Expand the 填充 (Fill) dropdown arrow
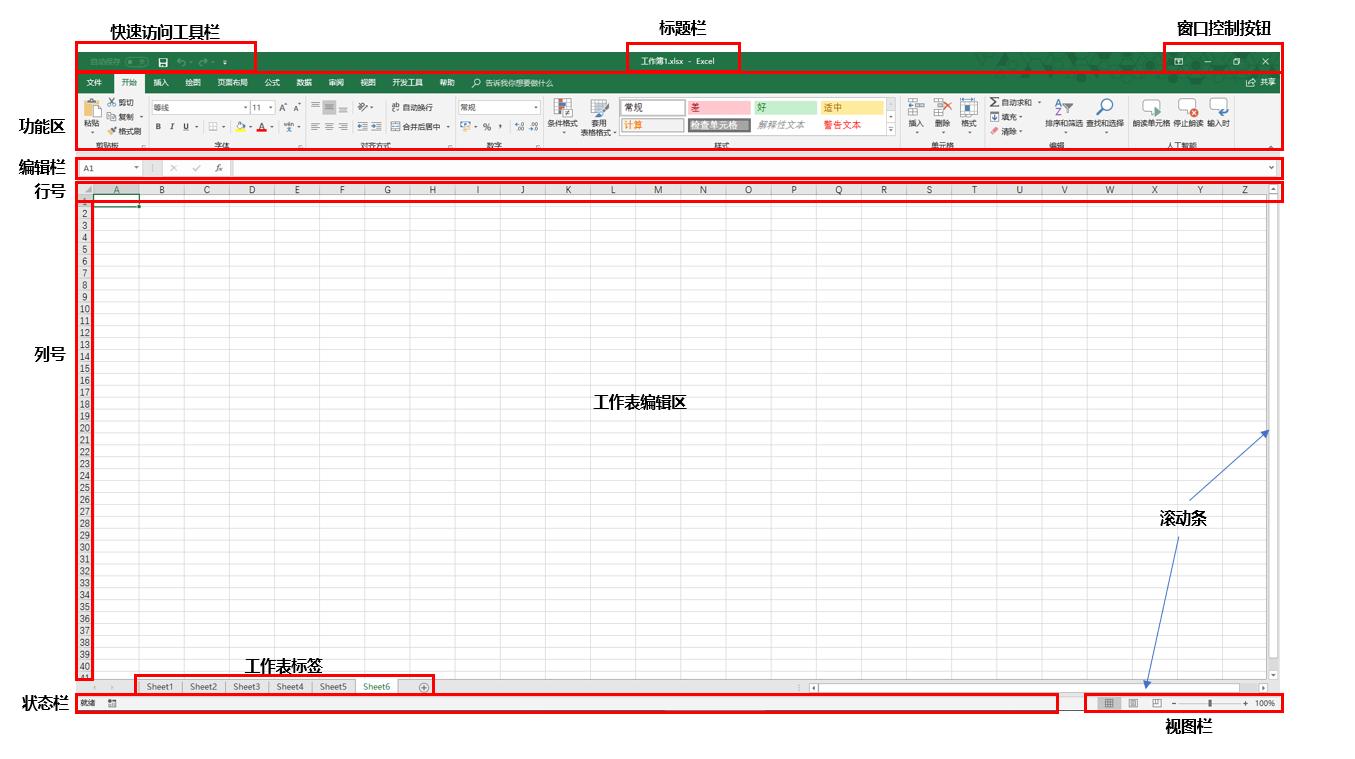The image size is (1355, 759). coord(1021,116)
